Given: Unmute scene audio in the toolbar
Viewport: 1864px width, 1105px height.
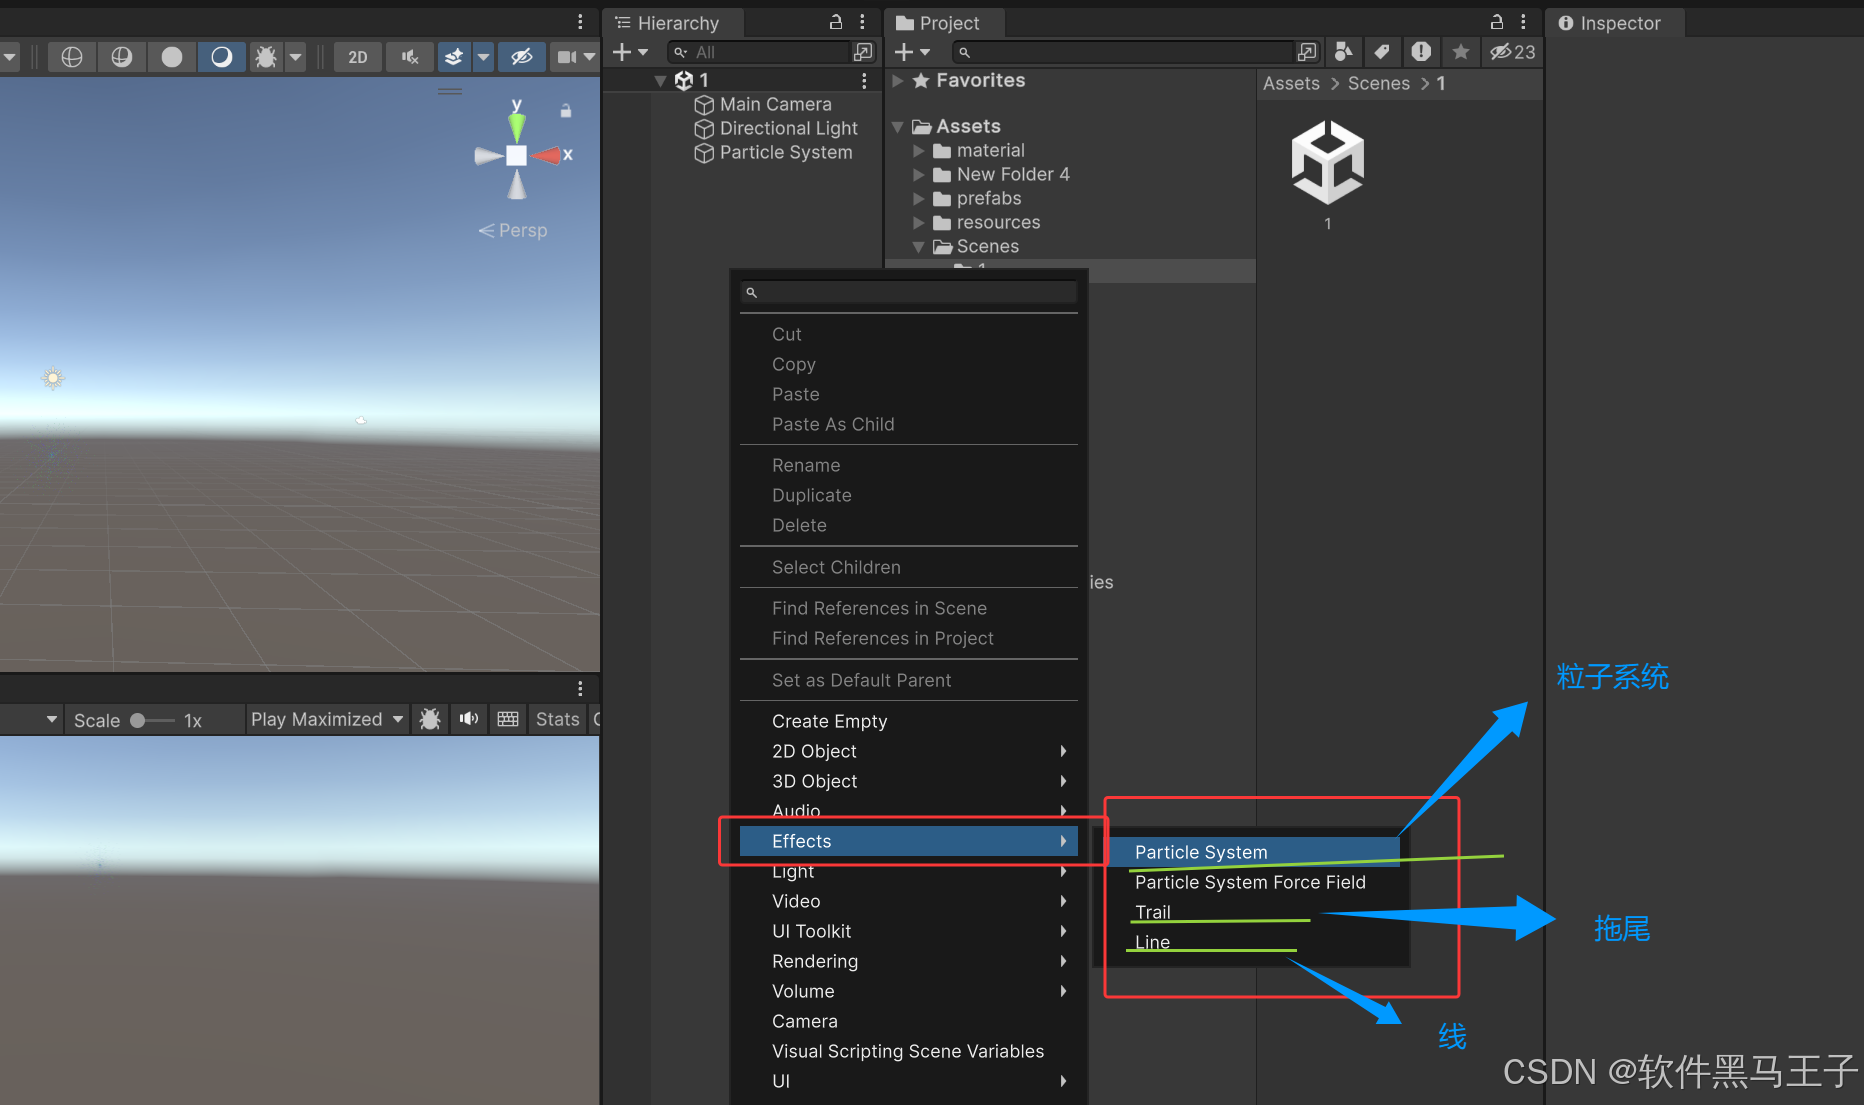Looking at the screenshot, I should (409, 57).
